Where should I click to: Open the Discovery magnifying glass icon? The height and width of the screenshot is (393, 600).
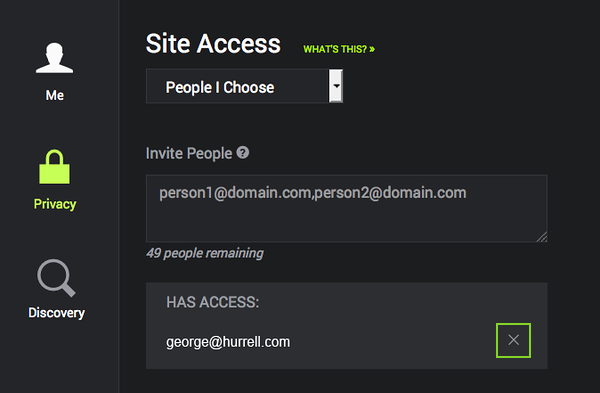[x=56, y=278]
